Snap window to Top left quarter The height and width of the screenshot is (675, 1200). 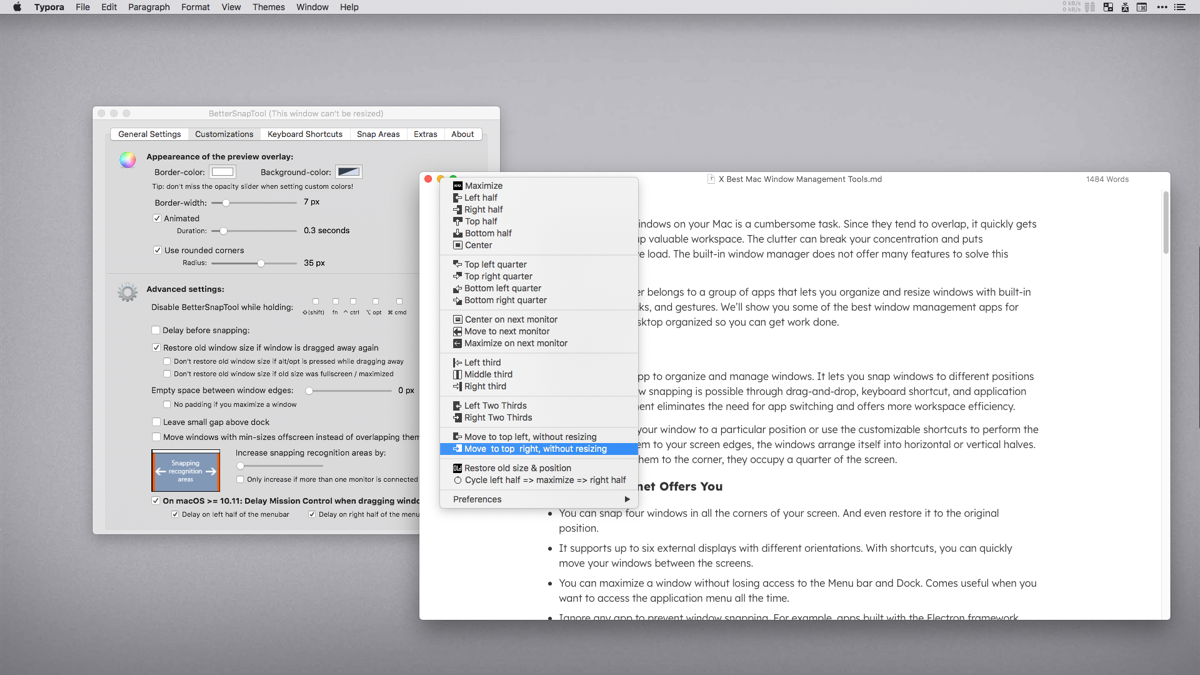click(538, 265)
